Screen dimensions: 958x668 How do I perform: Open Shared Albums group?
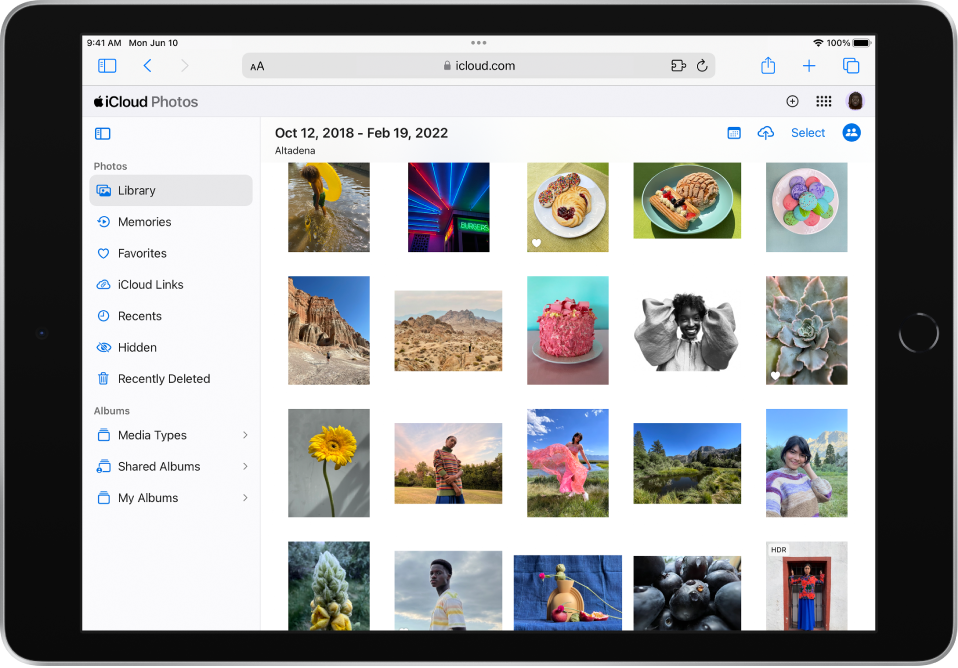[x=171, y=466]
